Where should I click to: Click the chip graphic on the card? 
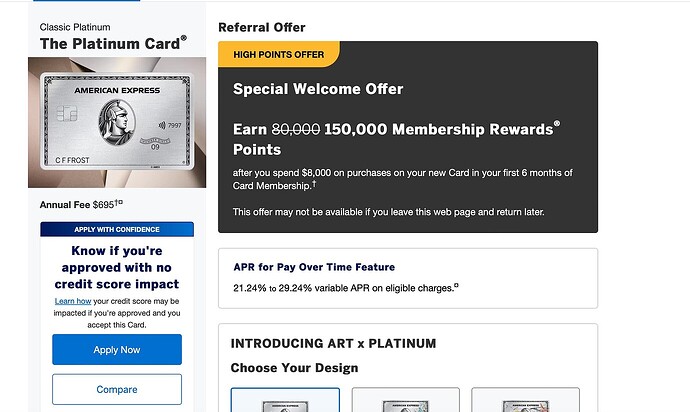(x=67, y=114)
